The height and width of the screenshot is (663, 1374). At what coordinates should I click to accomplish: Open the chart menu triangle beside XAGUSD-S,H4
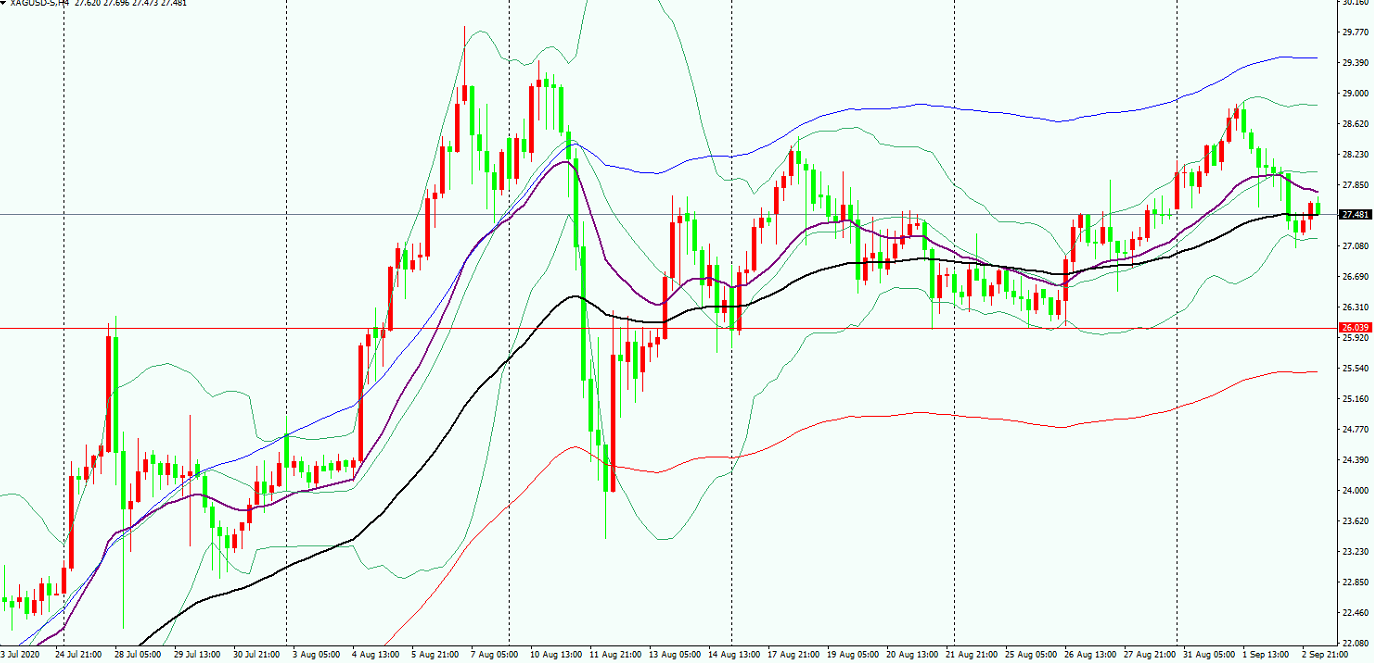tap(4, 3)
